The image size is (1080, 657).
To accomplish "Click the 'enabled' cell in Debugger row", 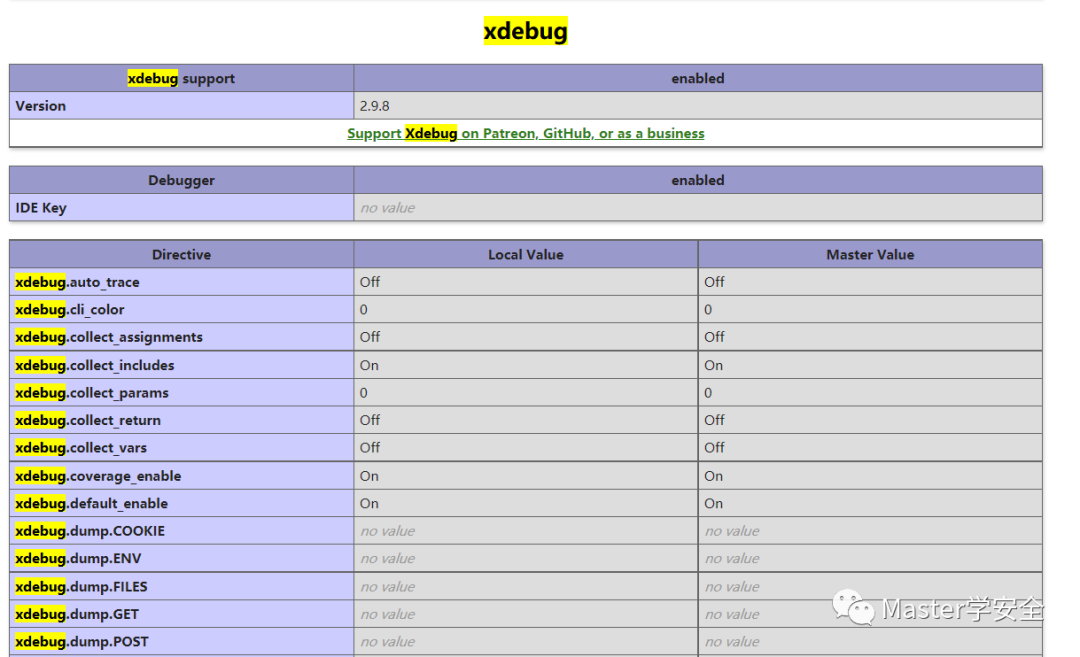I will (698, 180).
